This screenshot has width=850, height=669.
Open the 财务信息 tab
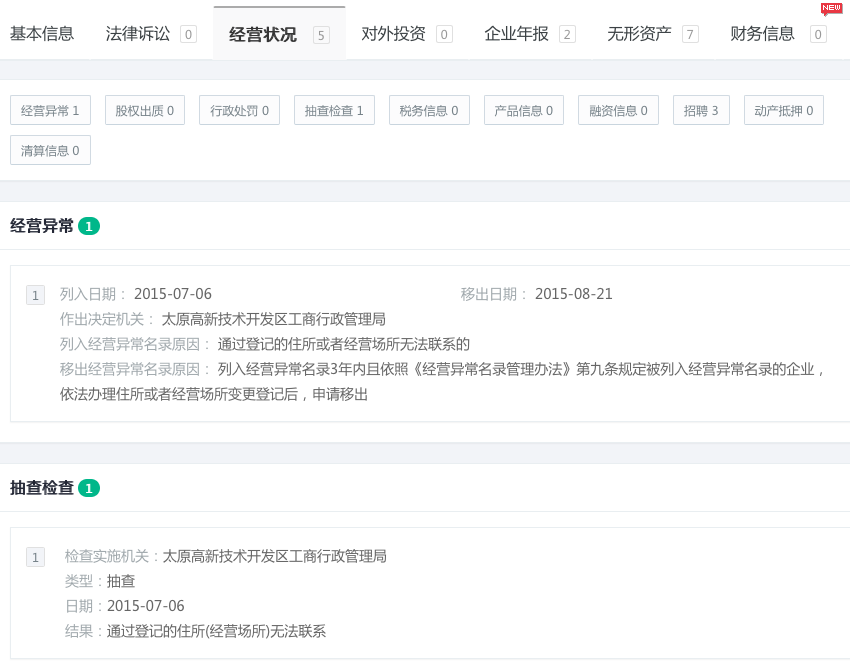pyautogui.click(x=777, y=34)
